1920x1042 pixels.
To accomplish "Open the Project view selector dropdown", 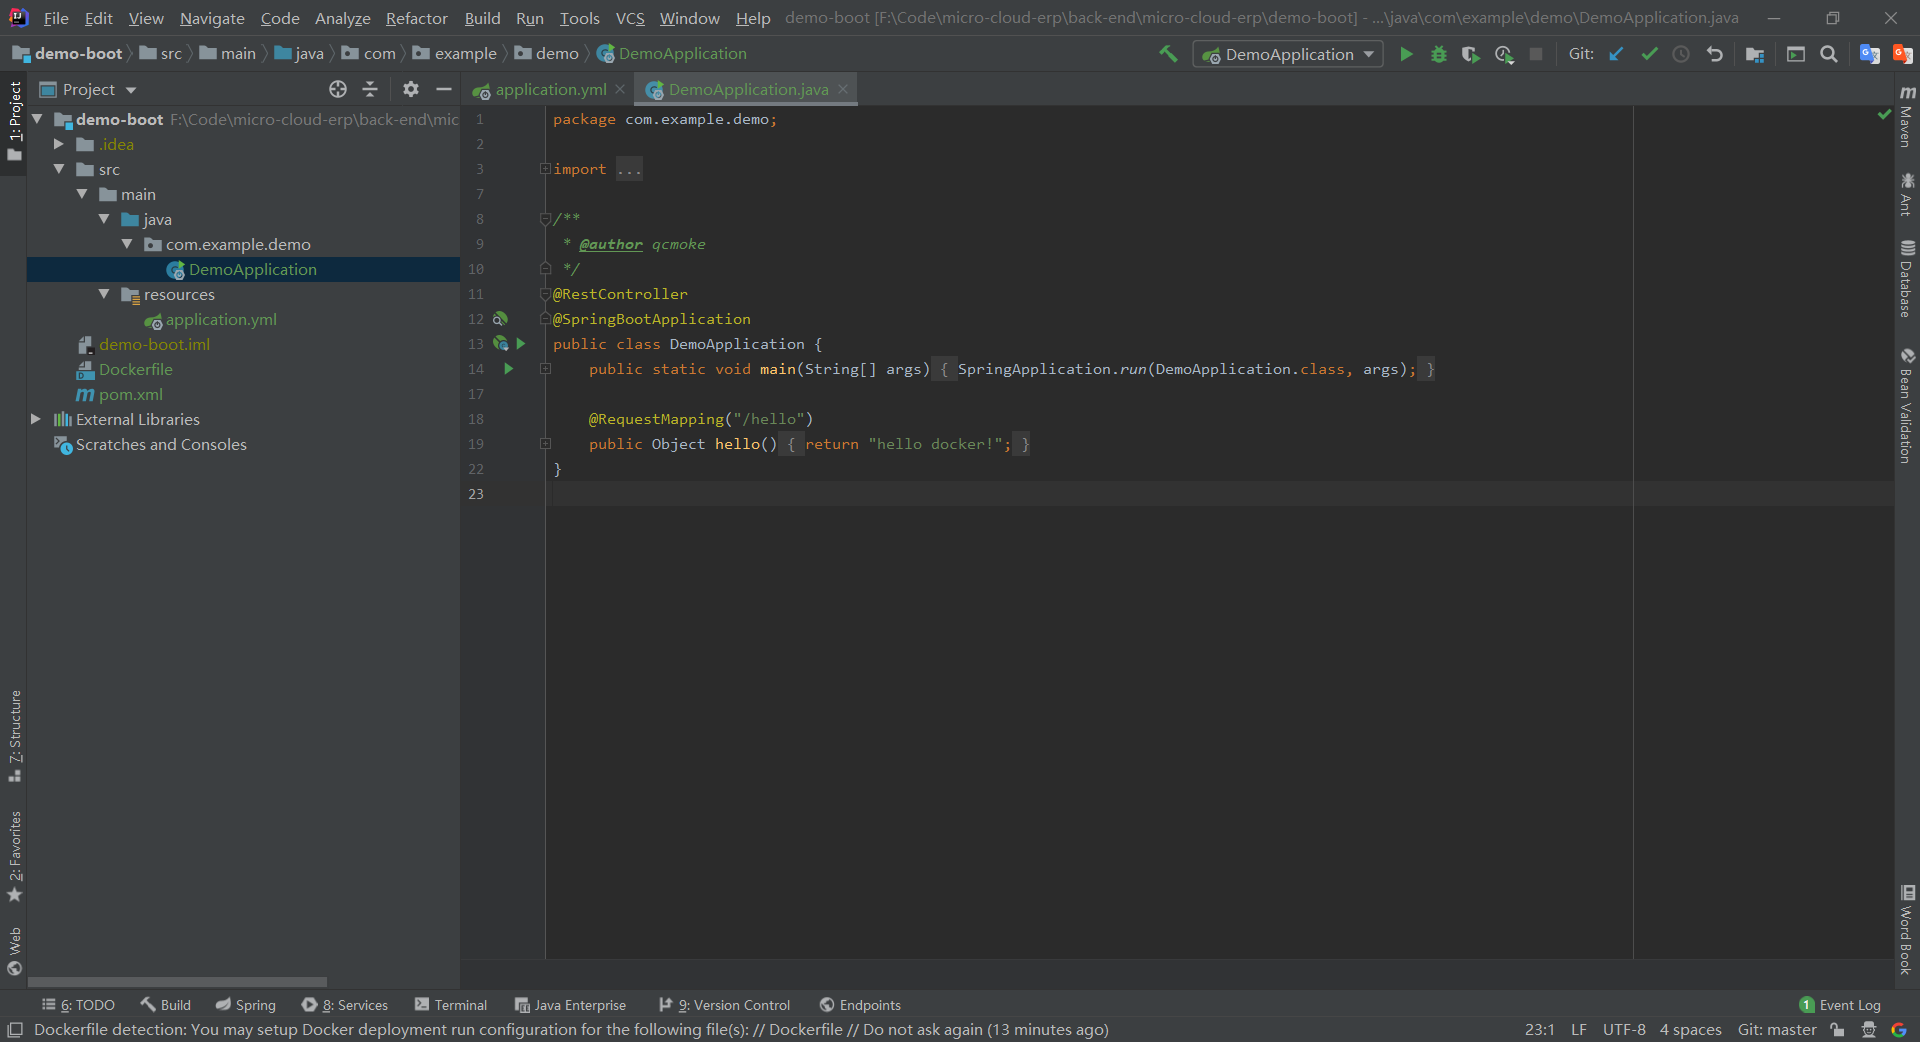I will tap(89, 89).
